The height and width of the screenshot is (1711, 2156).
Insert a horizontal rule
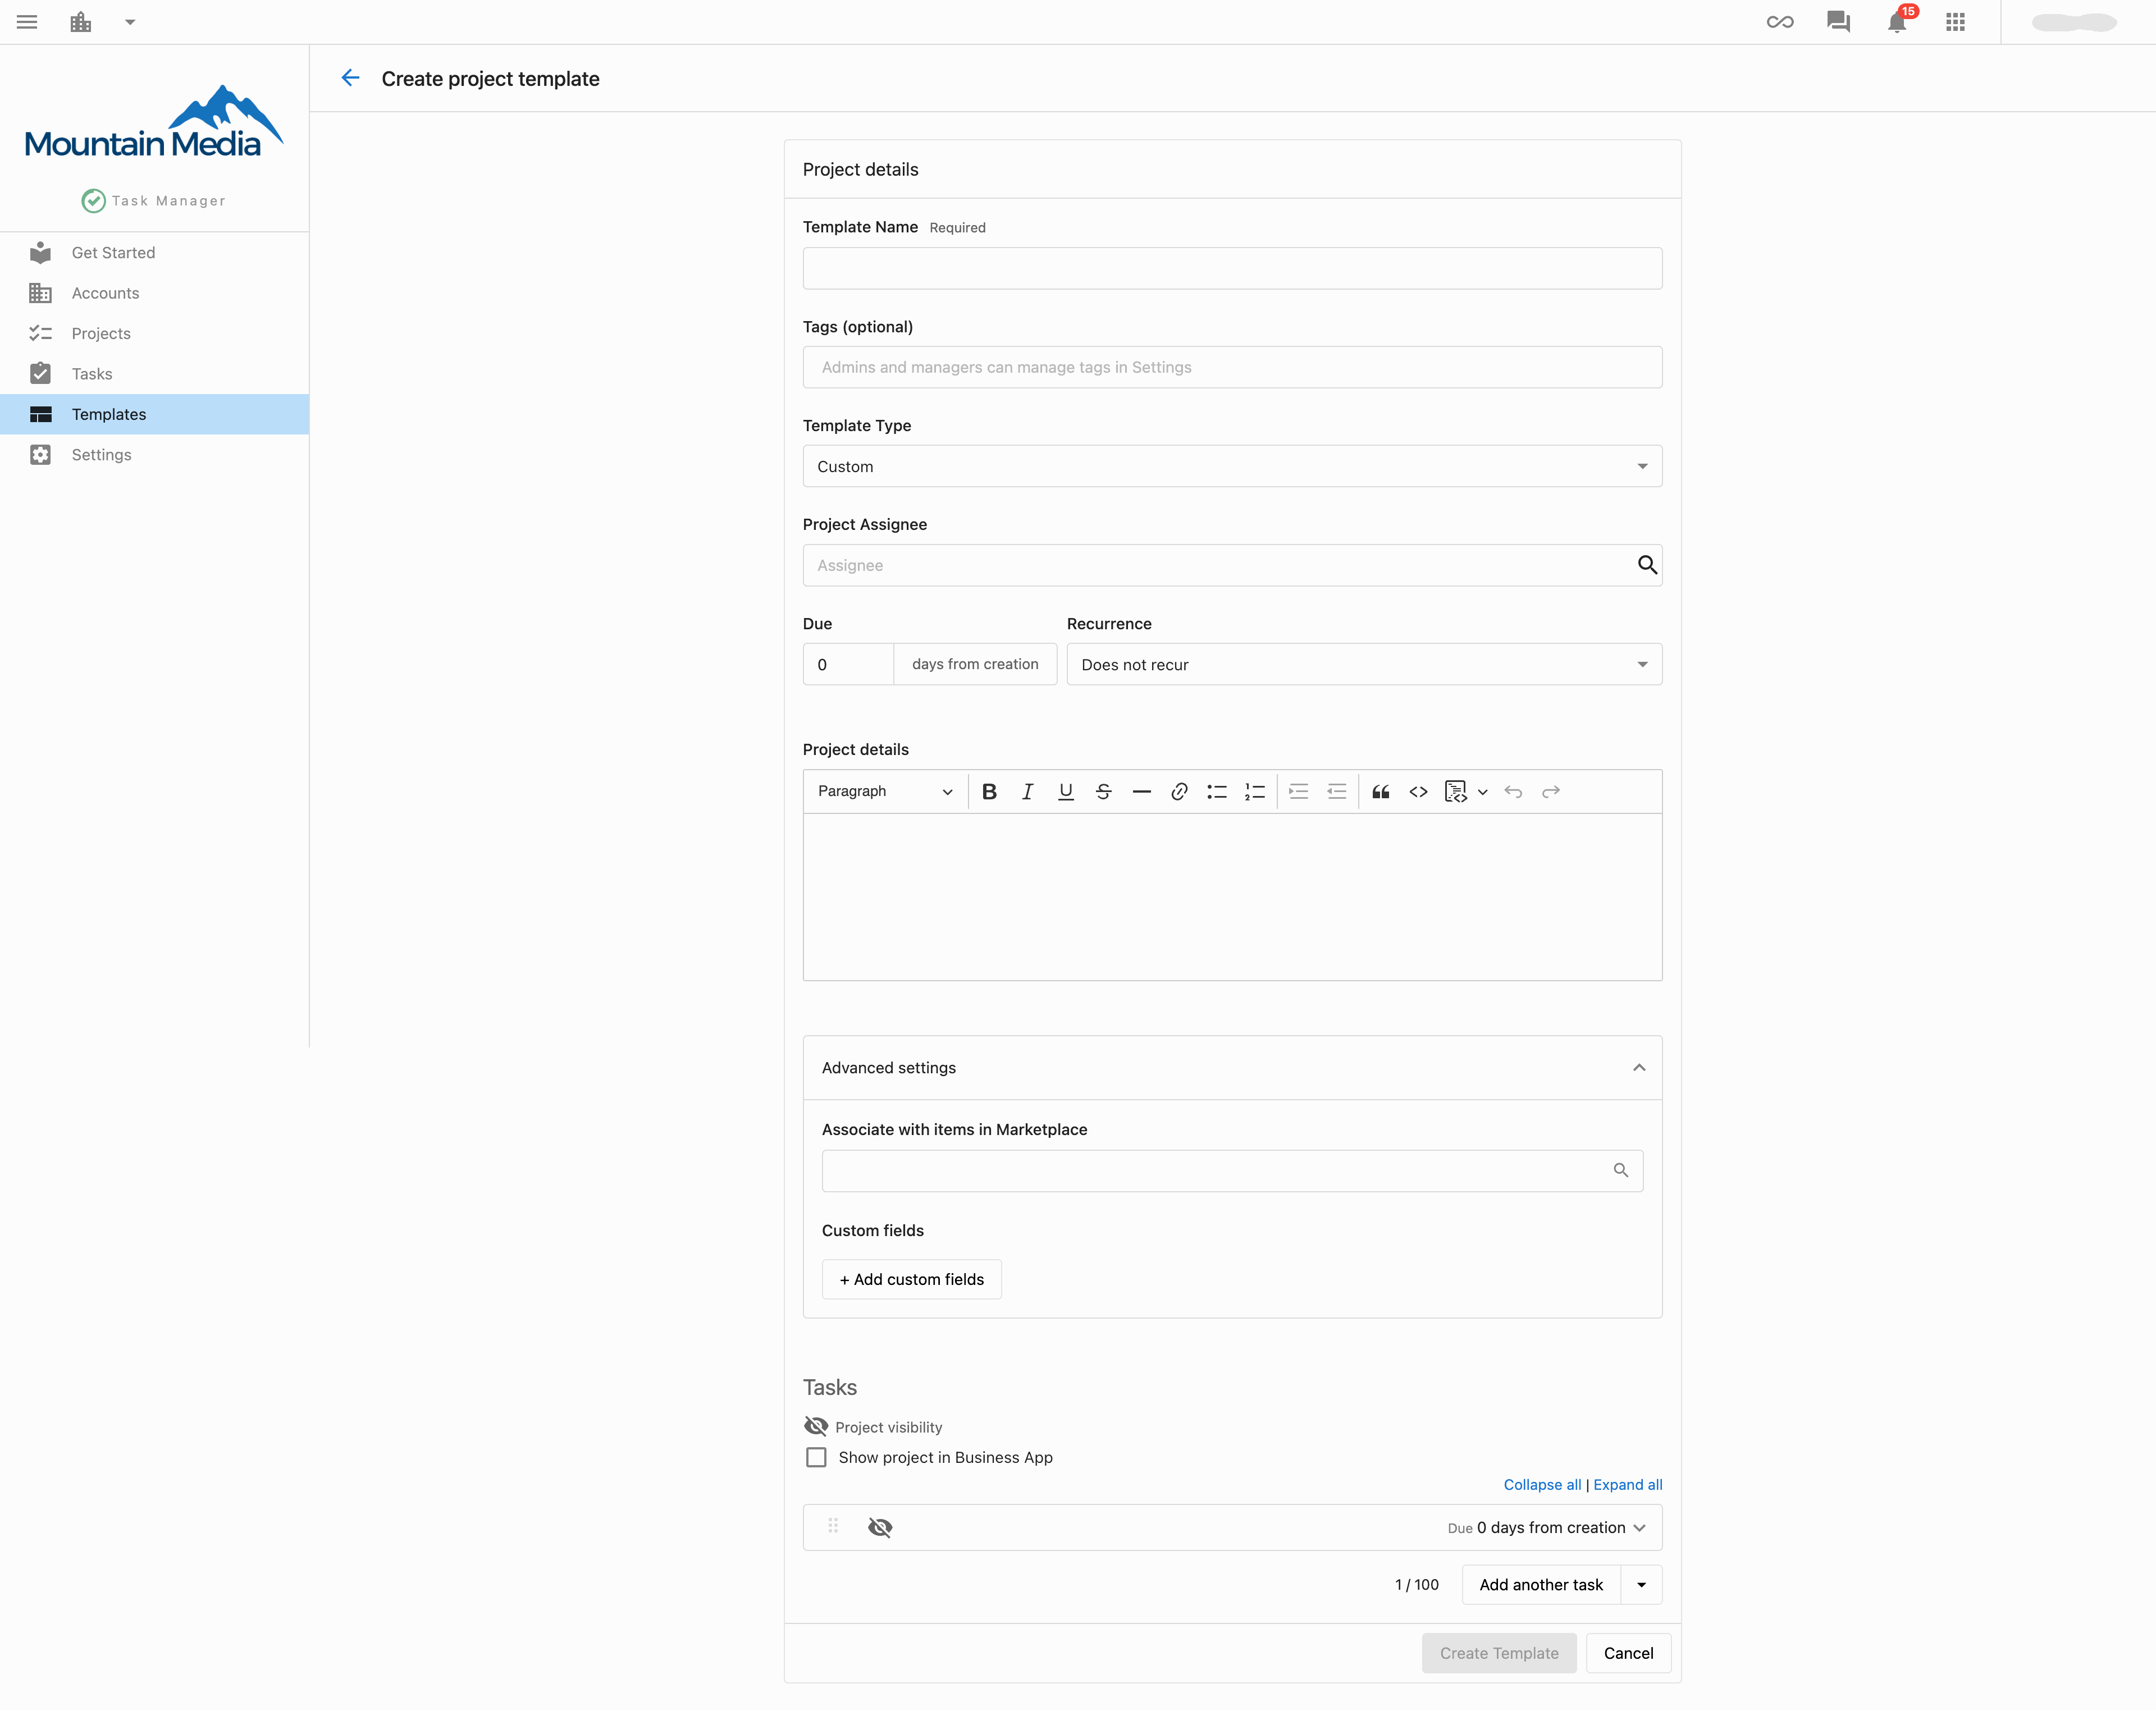[x=1141, y=791]
